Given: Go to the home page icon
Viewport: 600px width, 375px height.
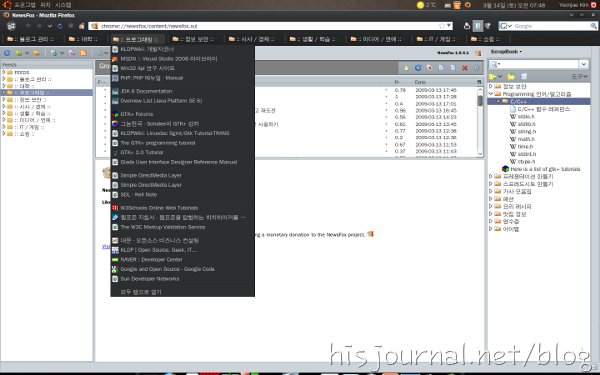Looking at the screenshot, I should (x=82, y=26).
